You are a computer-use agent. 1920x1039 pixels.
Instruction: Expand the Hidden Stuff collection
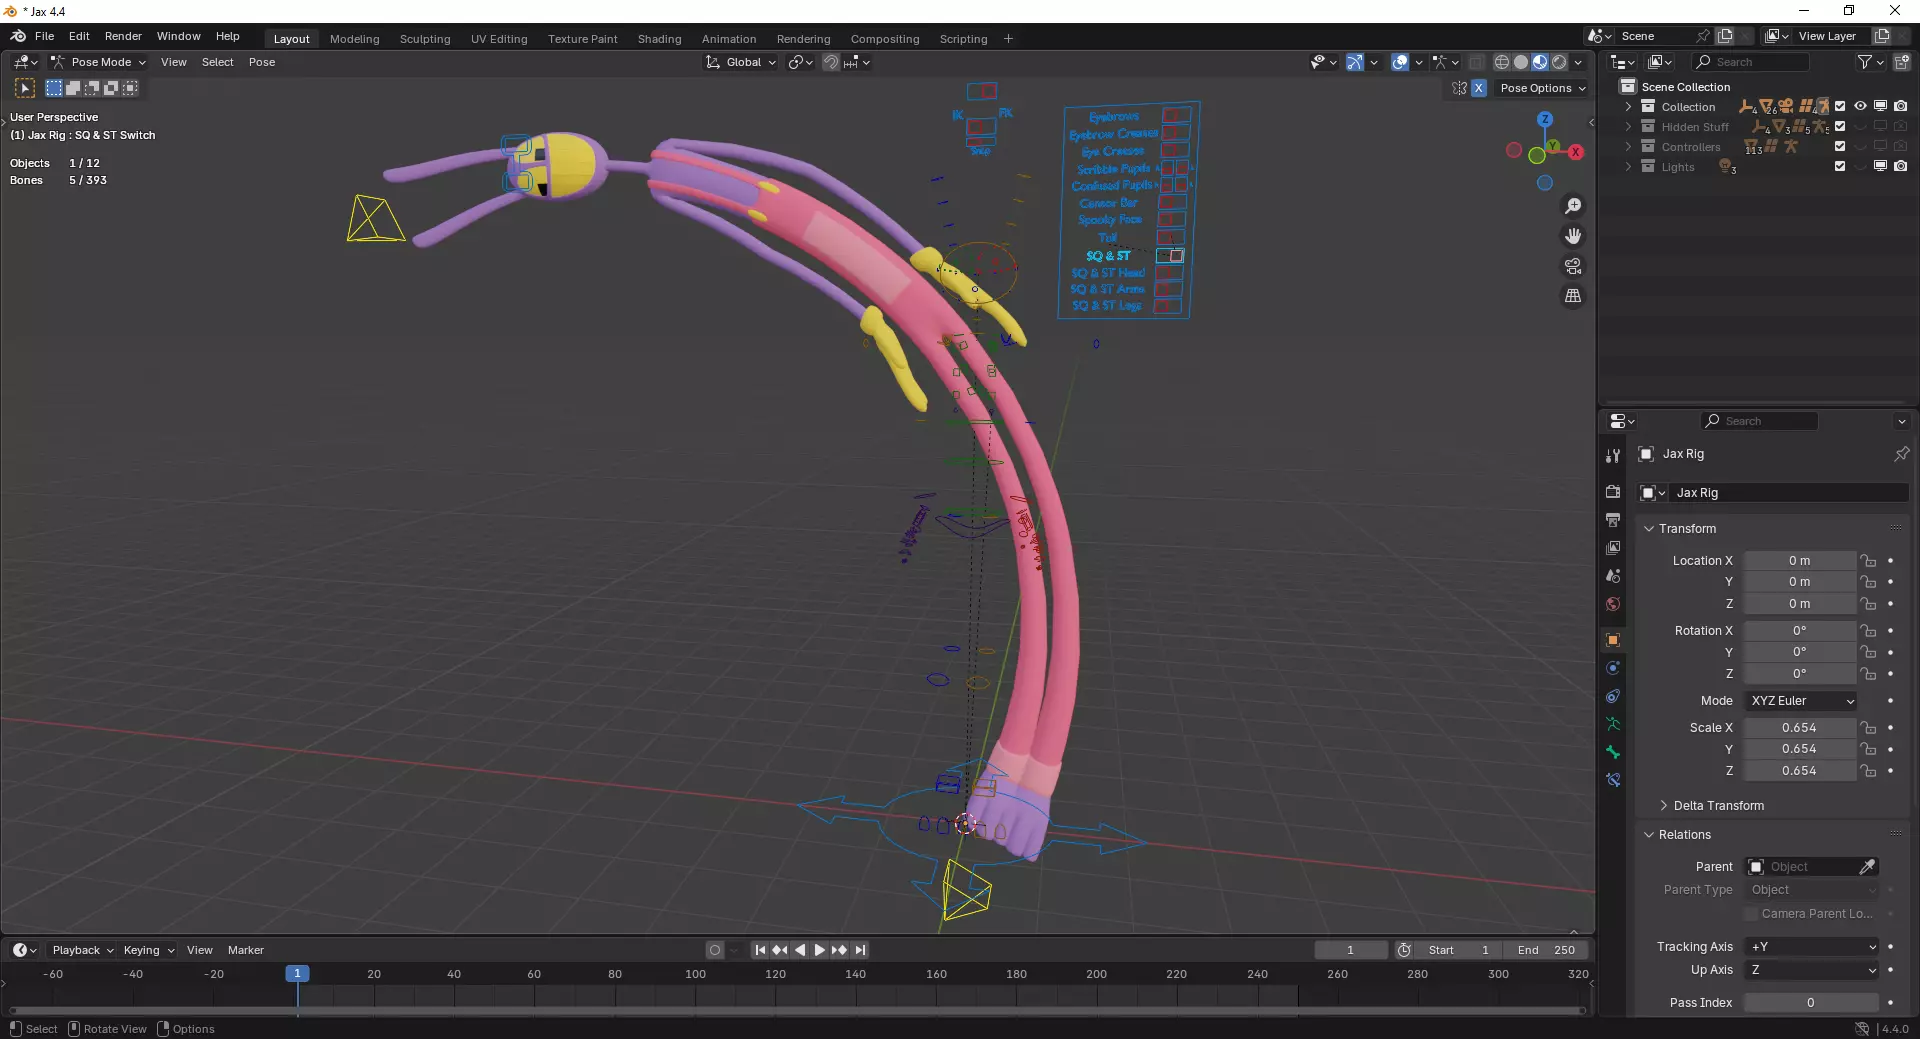pyautogui.click(x=1628, y=126)
